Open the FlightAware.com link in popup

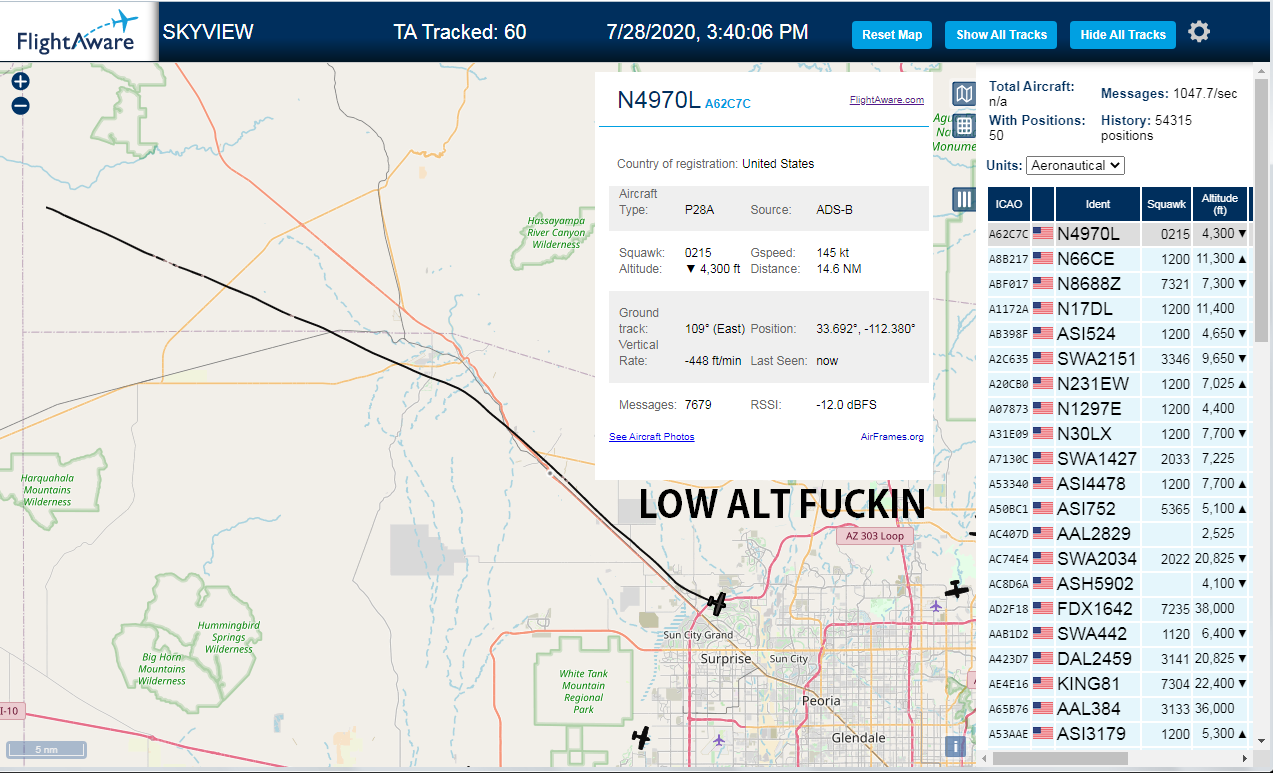coord(887,100)
